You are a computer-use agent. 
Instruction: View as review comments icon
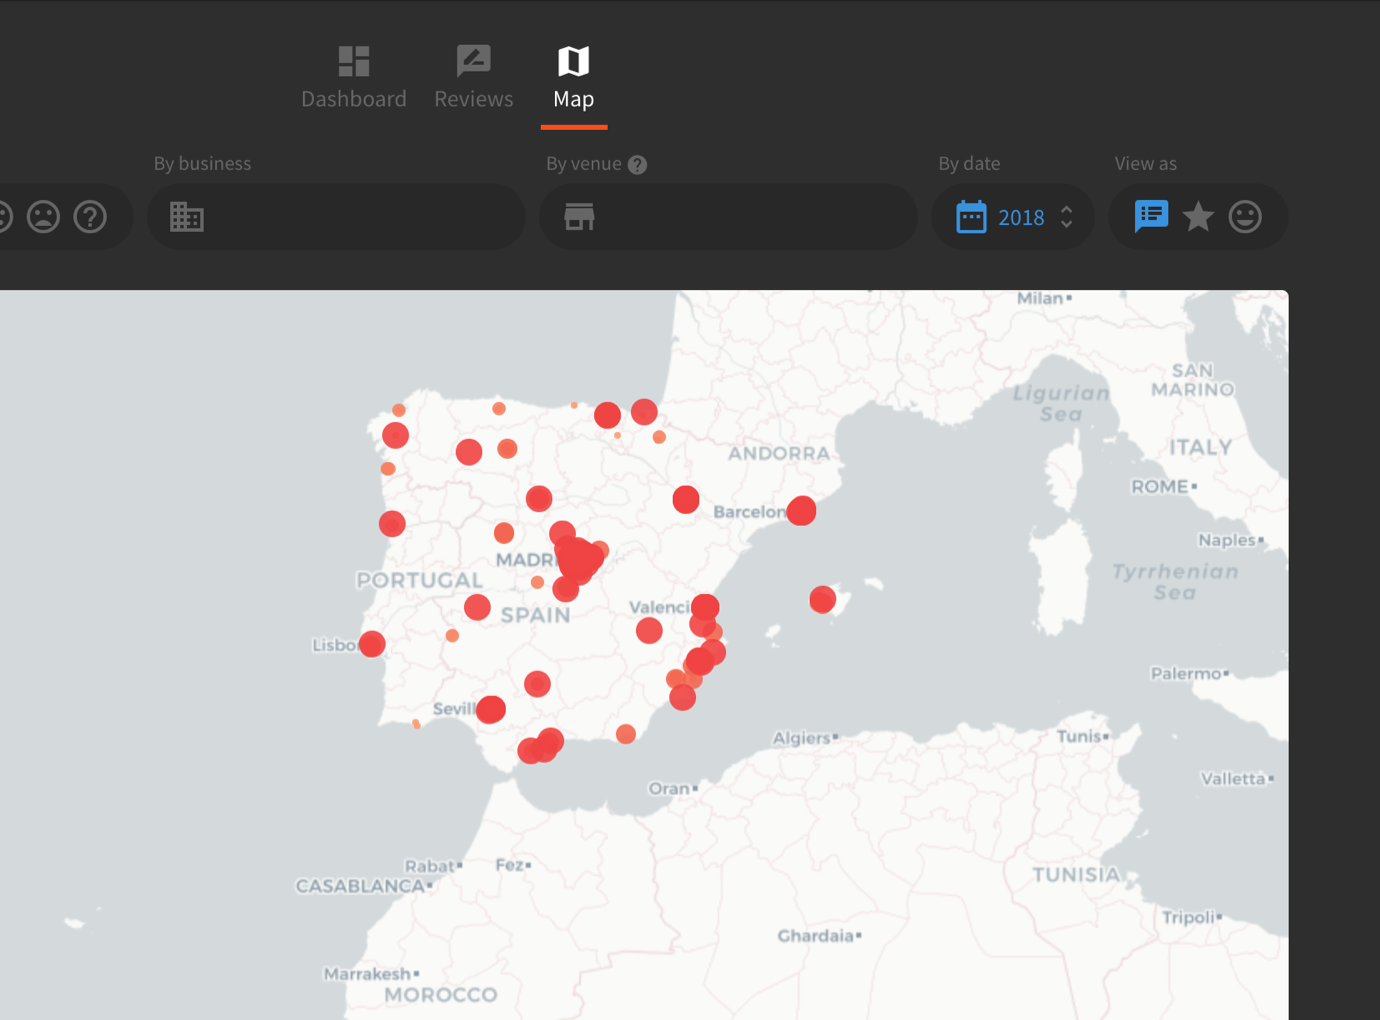[1151, 216]
